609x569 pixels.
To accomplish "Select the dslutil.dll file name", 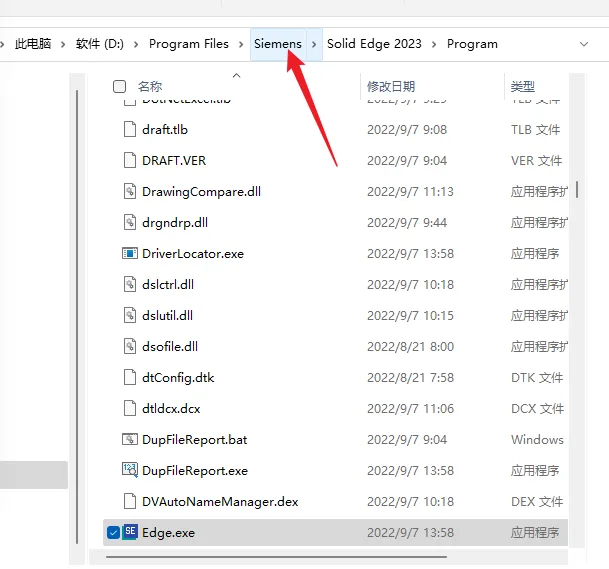I will pyautogui.click(x=167, y=315).
